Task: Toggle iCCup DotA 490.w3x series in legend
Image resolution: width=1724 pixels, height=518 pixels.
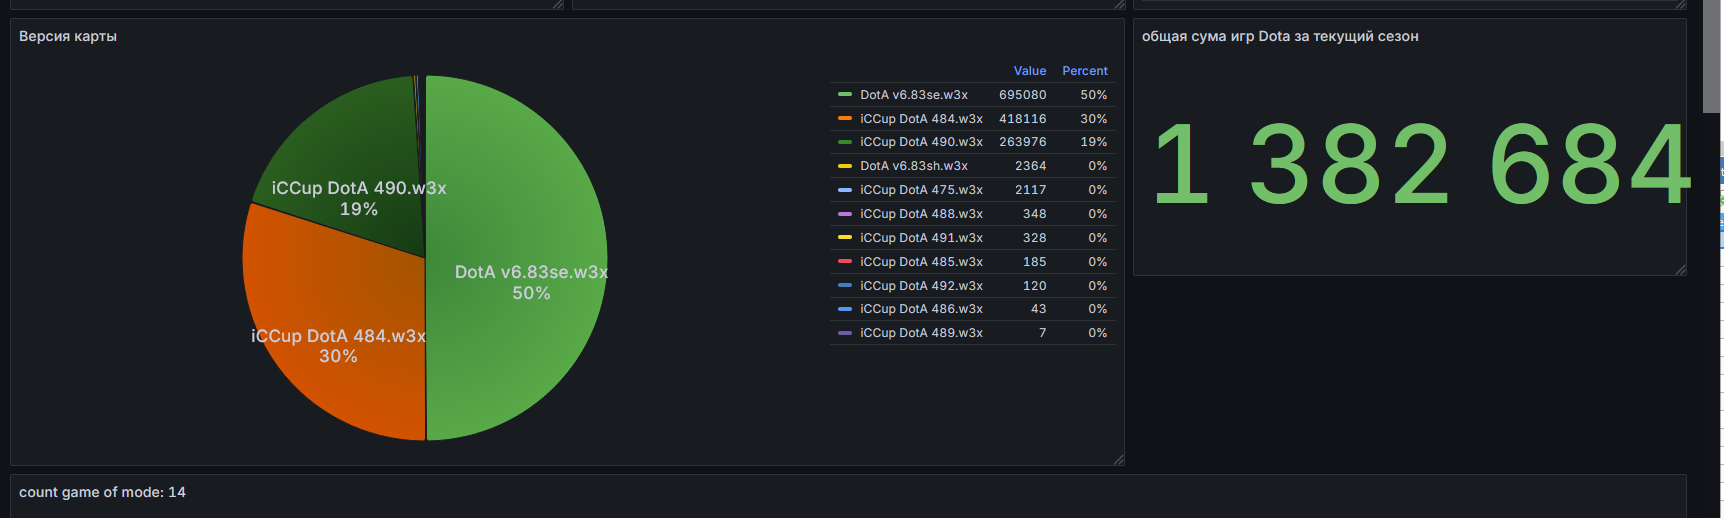Action: 921,142
